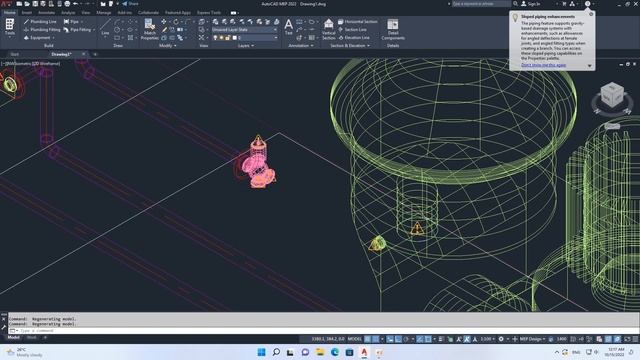Viewport: 640px width, 360px height.
Task: Switch to the Analyze ribbon tab
Action: point(68,13)
